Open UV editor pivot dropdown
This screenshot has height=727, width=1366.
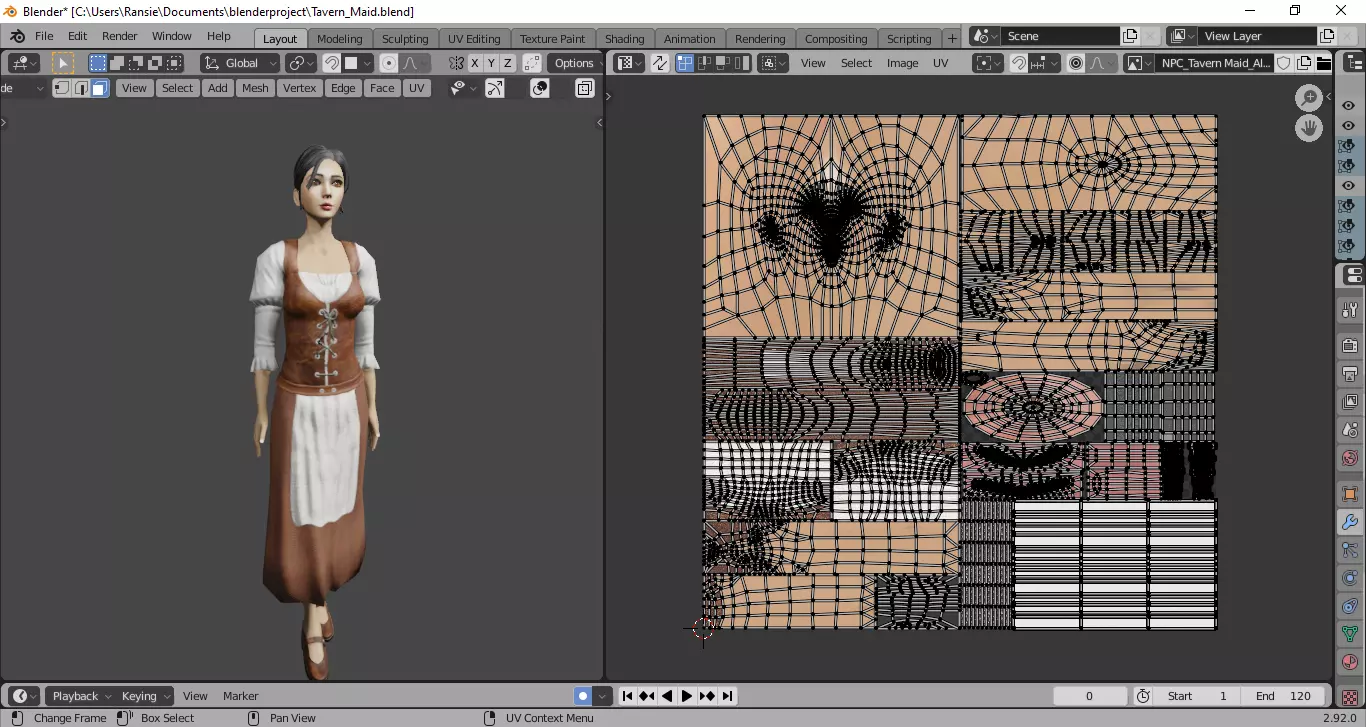point(988,63)
